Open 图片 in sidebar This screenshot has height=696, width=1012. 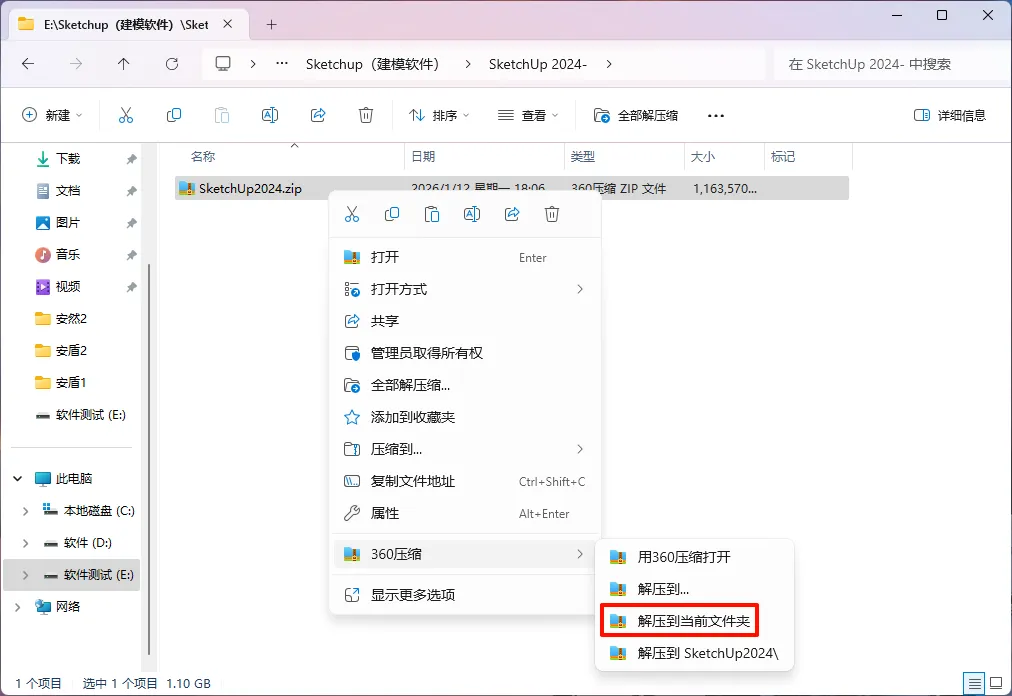coord(68,223)
